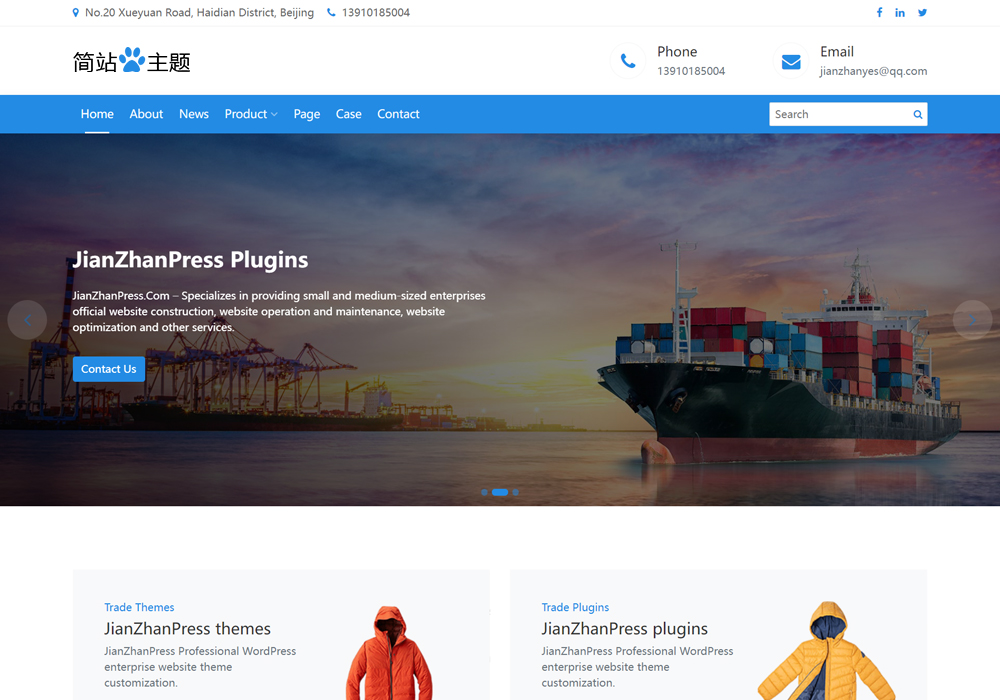Click inside the Search input field
Image resolution: width=1000 pixels, height=700 pixels.
tap(840, 114)
